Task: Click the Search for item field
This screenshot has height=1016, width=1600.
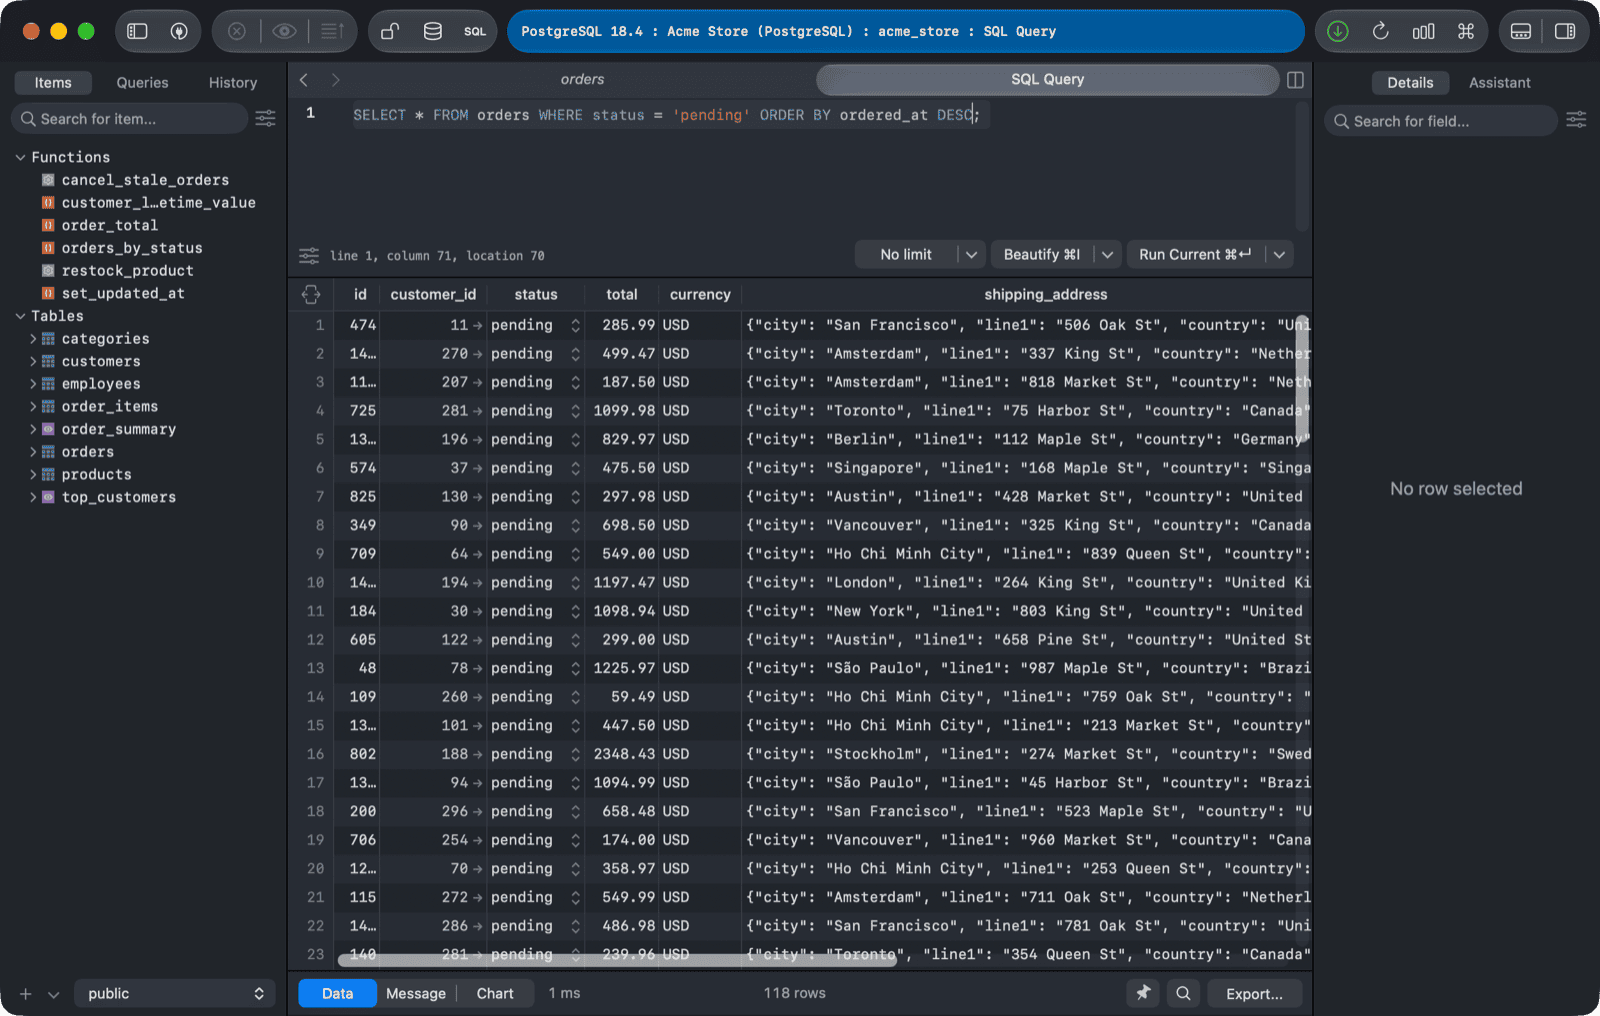Action: click(129, 119)
